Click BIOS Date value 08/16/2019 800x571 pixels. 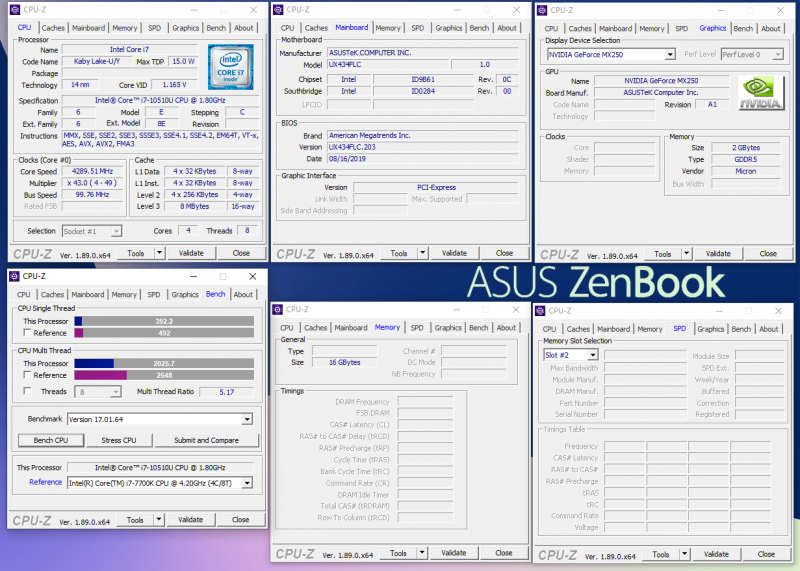423,159
